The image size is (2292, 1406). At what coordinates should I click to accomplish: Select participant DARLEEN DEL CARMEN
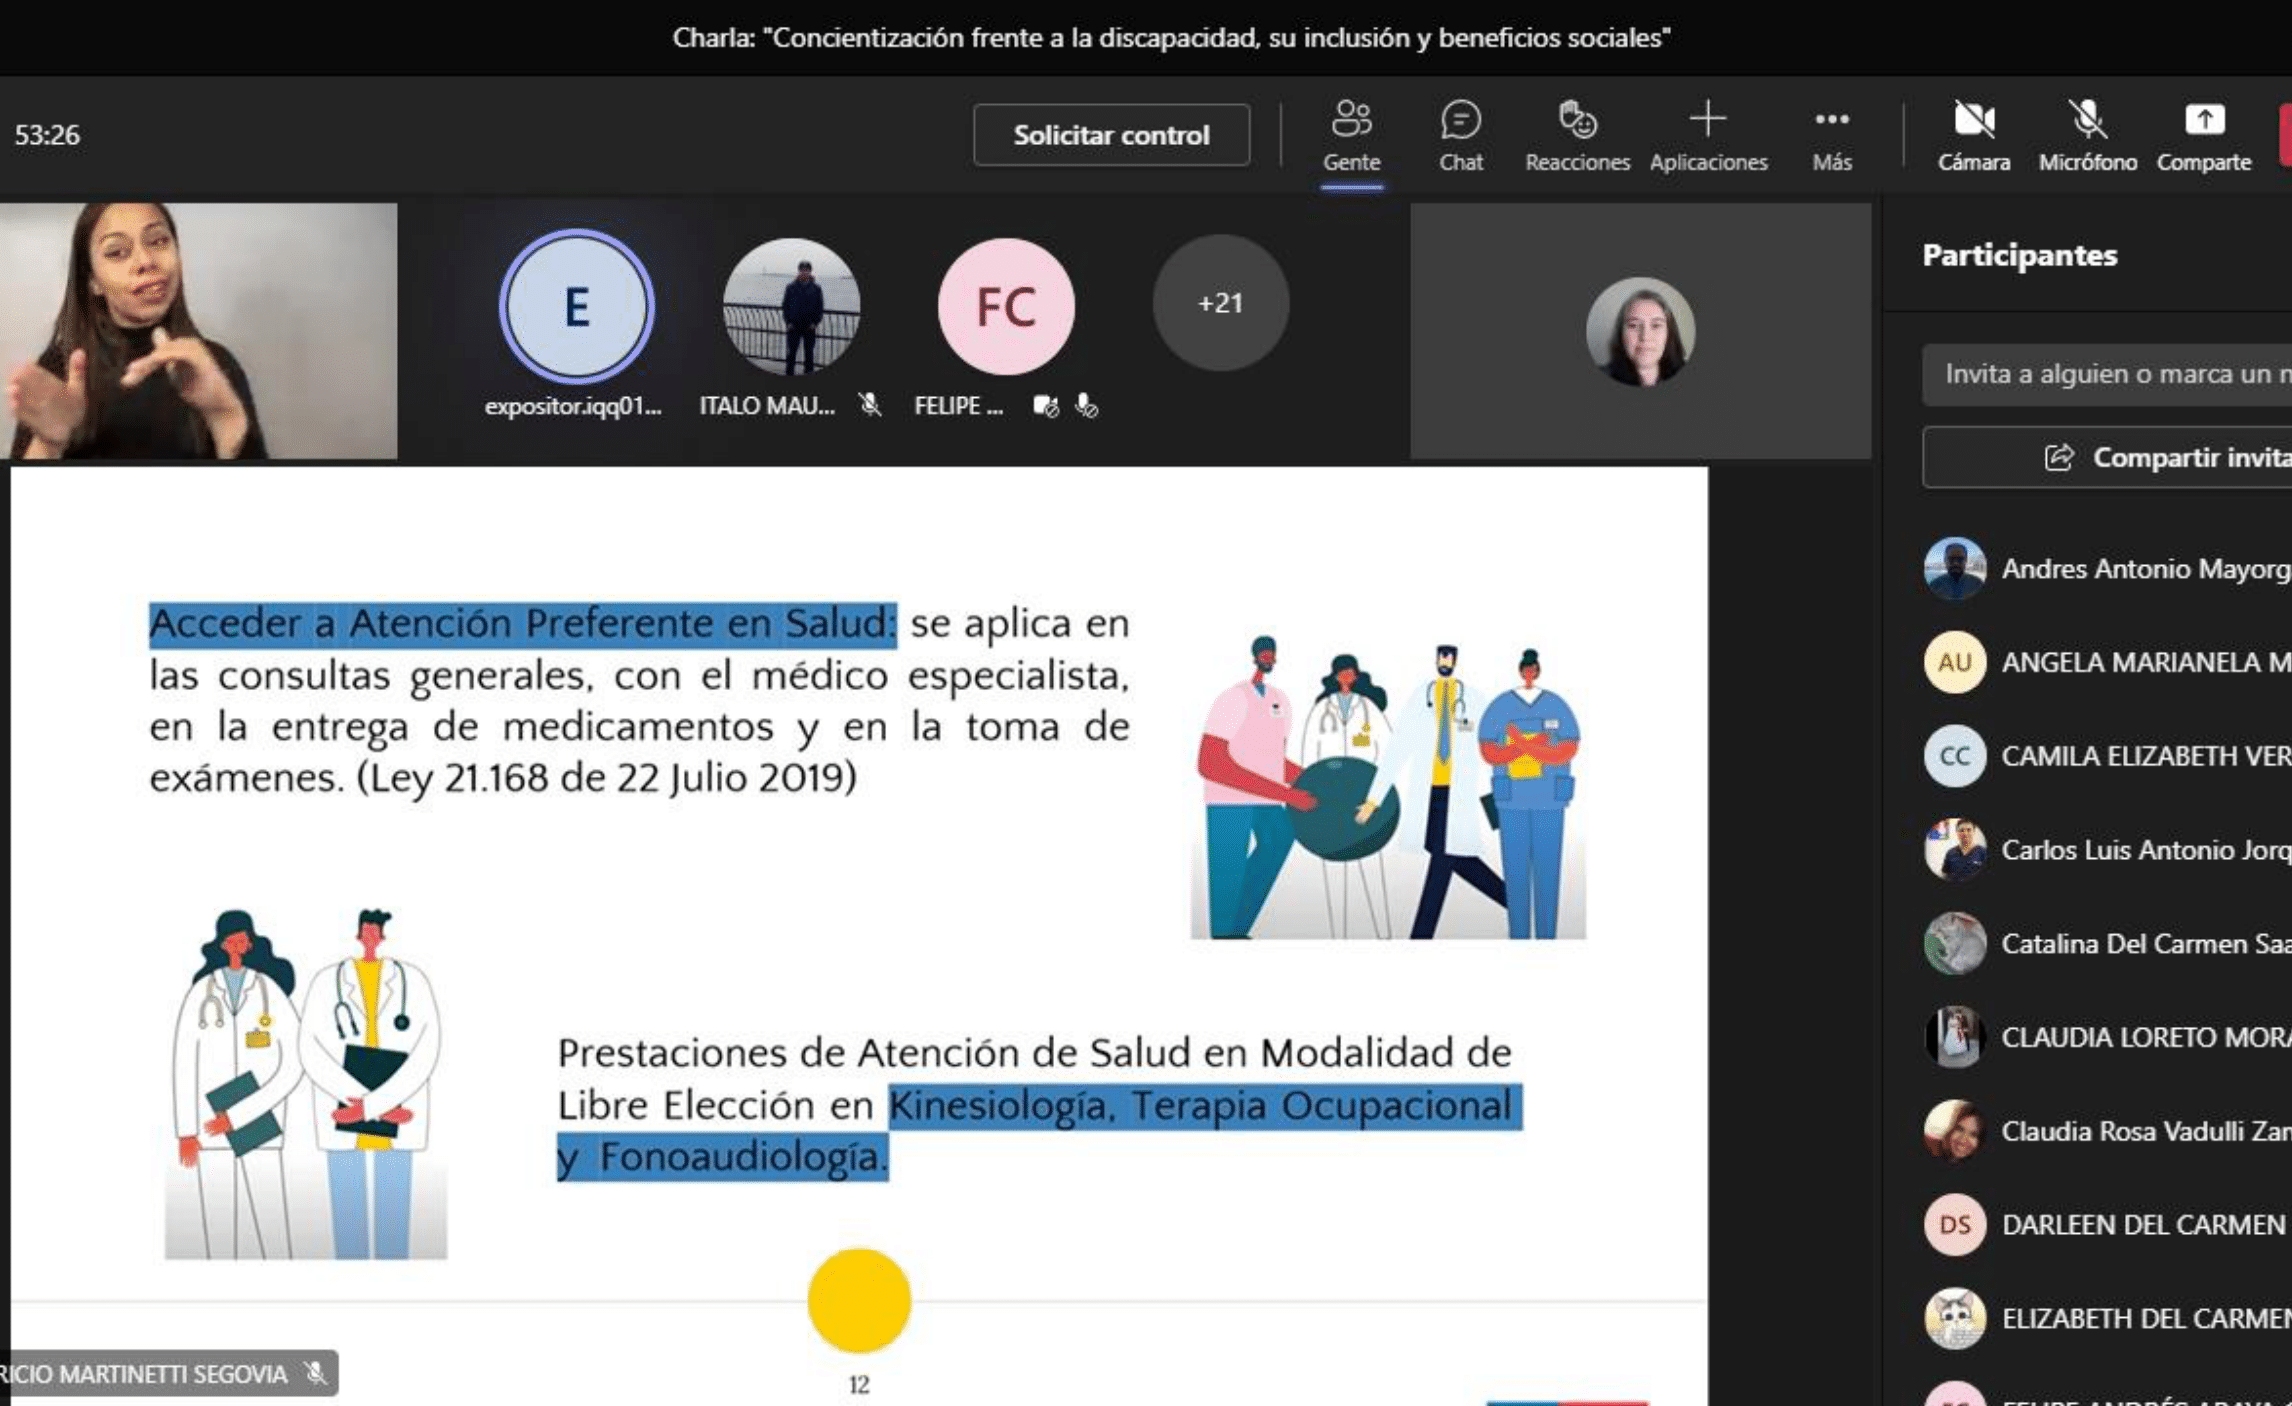[x=2107, y=1224]
